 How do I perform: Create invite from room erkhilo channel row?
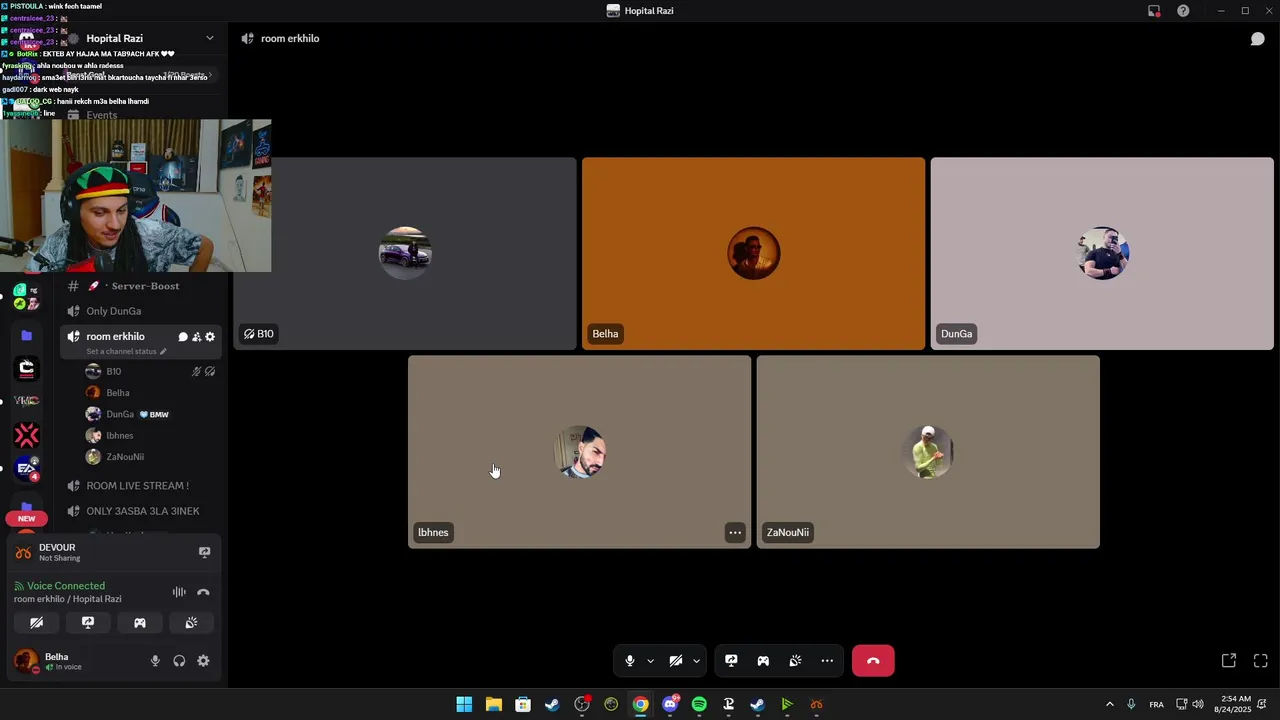(x=196, y=337)
